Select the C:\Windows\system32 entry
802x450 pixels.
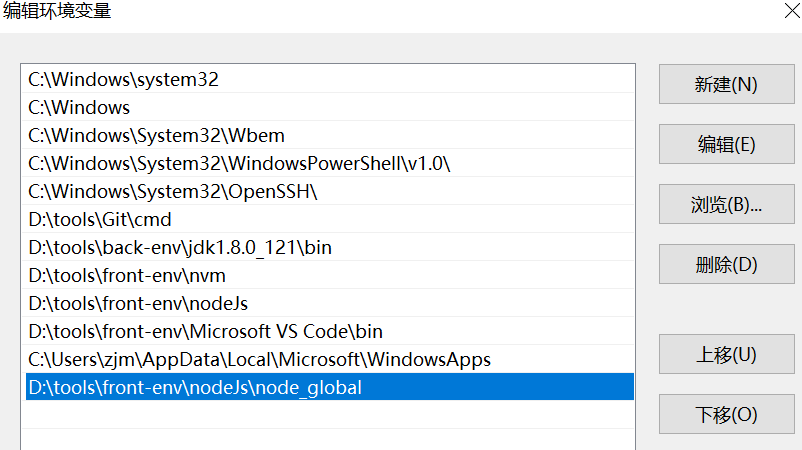(x=327, y=79)
